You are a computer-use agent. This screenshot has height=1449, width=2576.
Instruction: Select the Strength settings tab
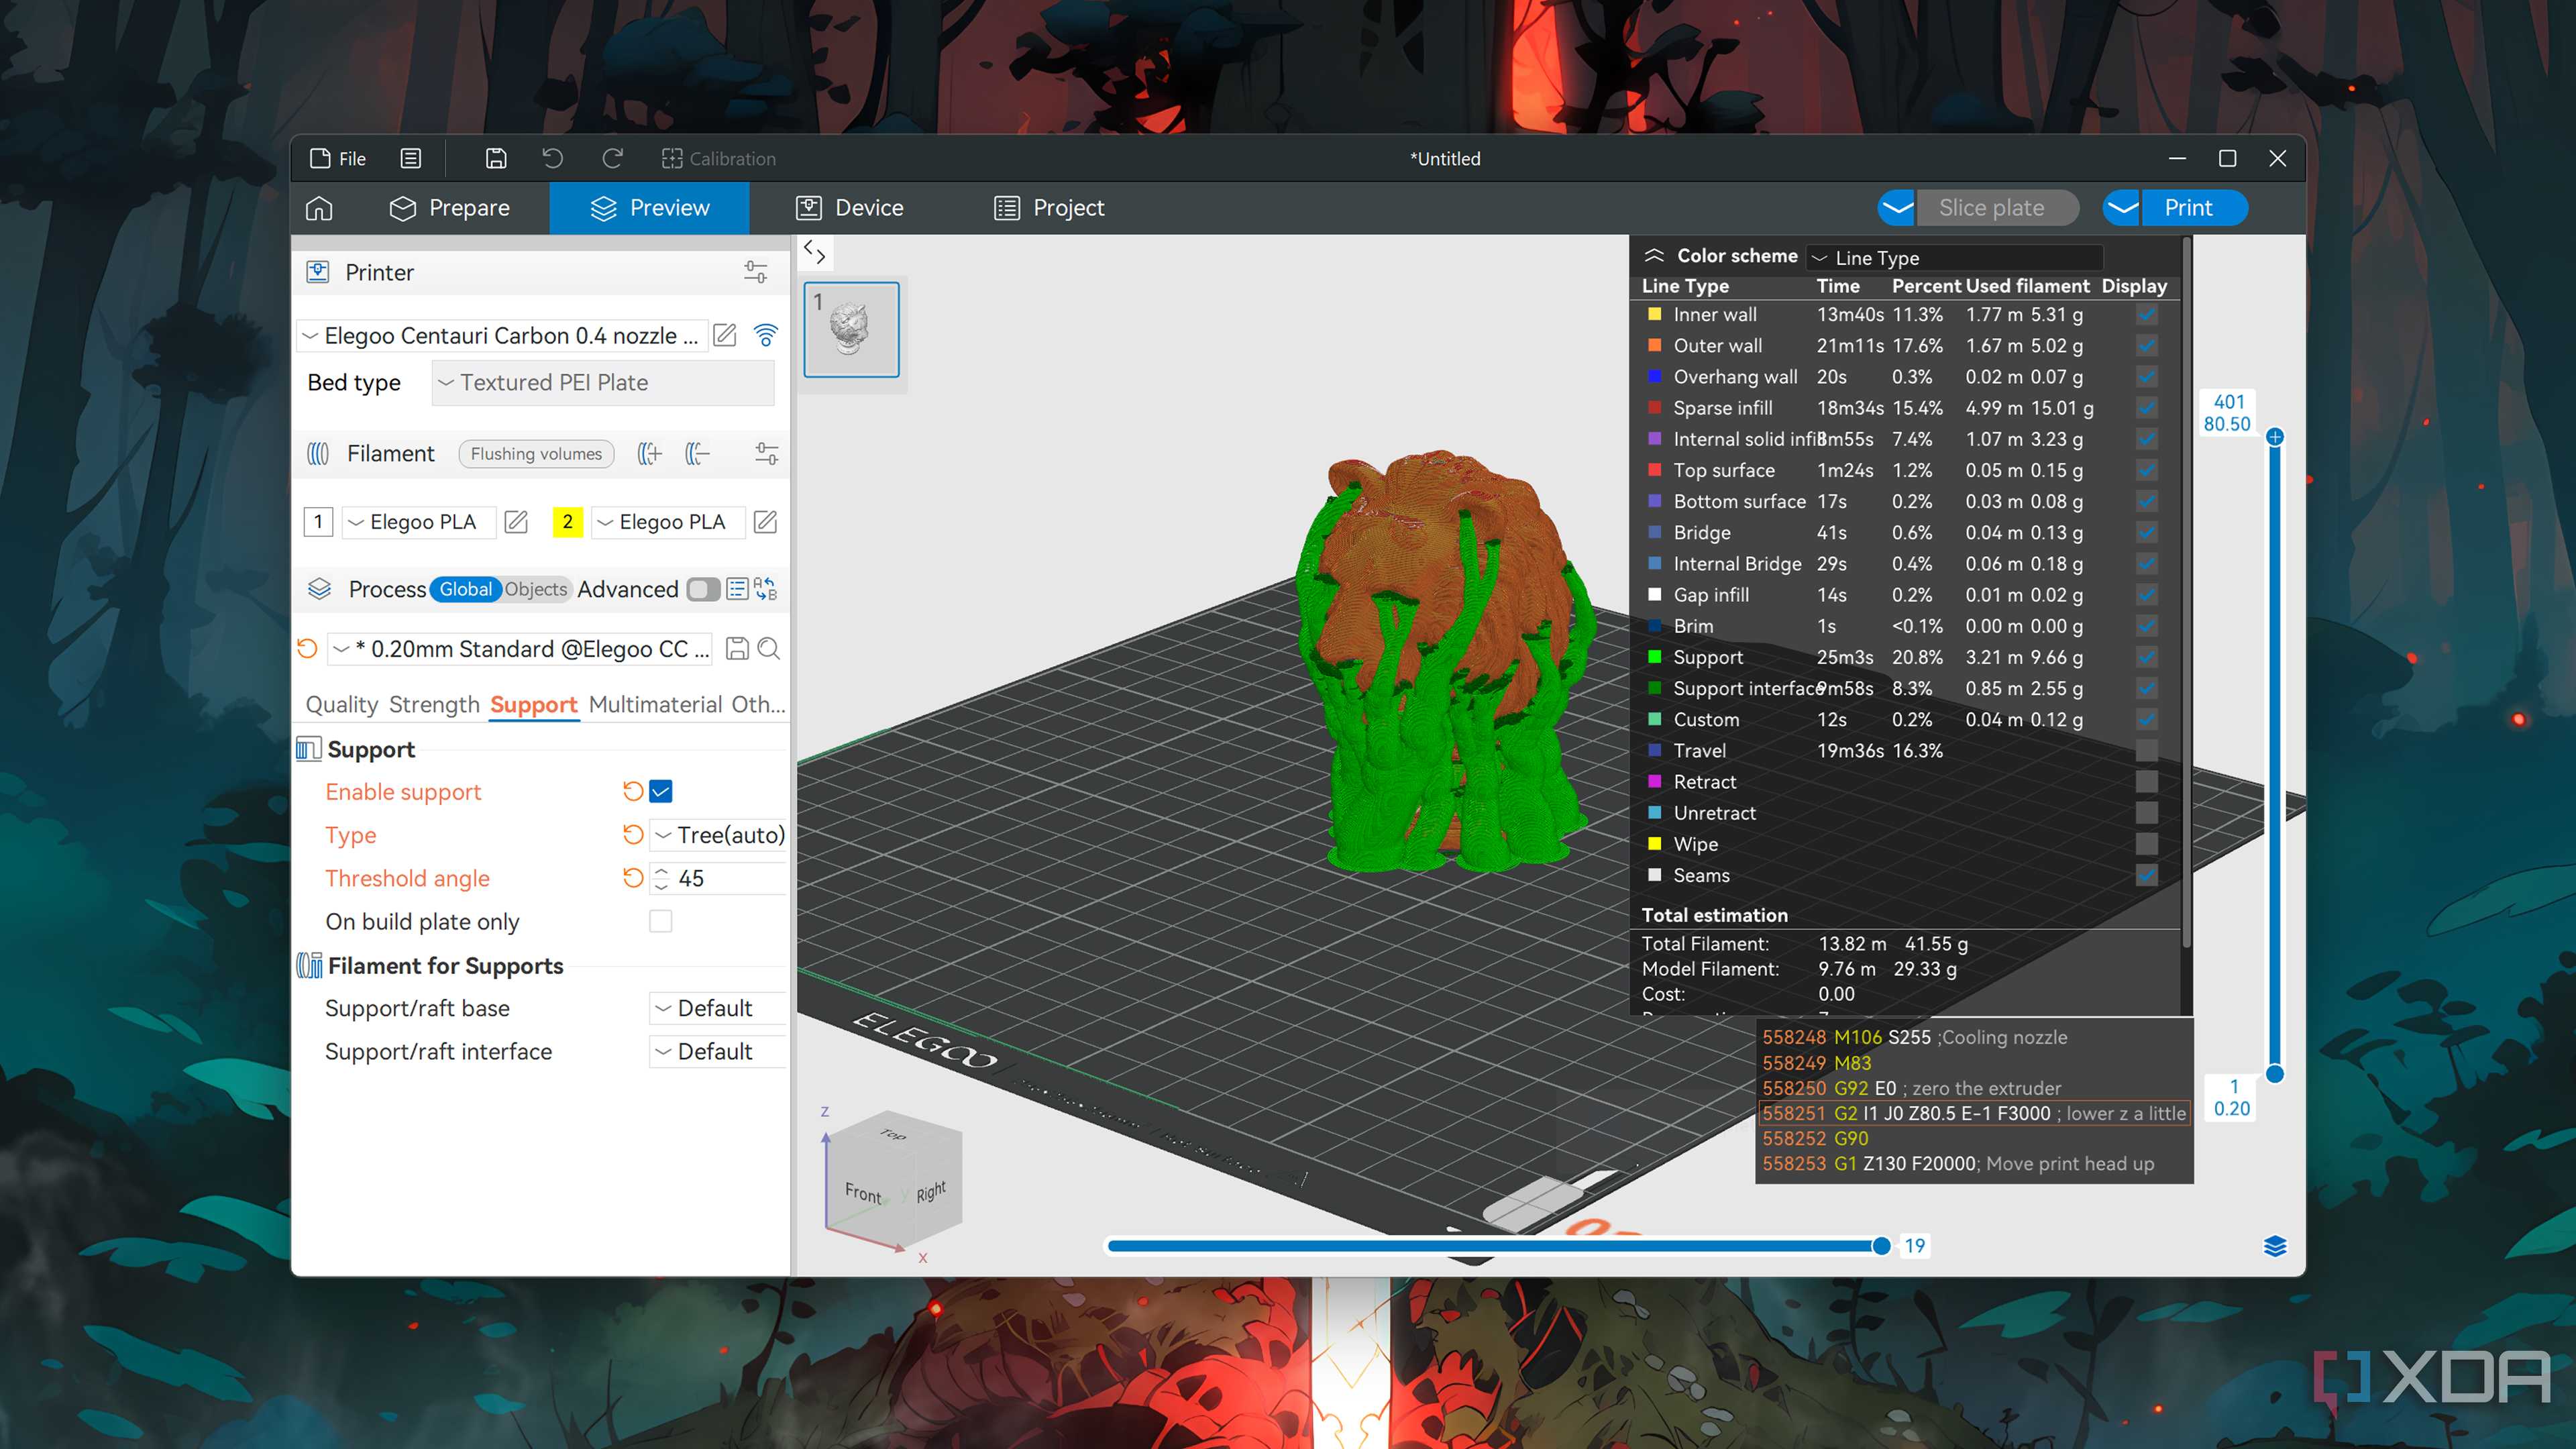point(434,704)
